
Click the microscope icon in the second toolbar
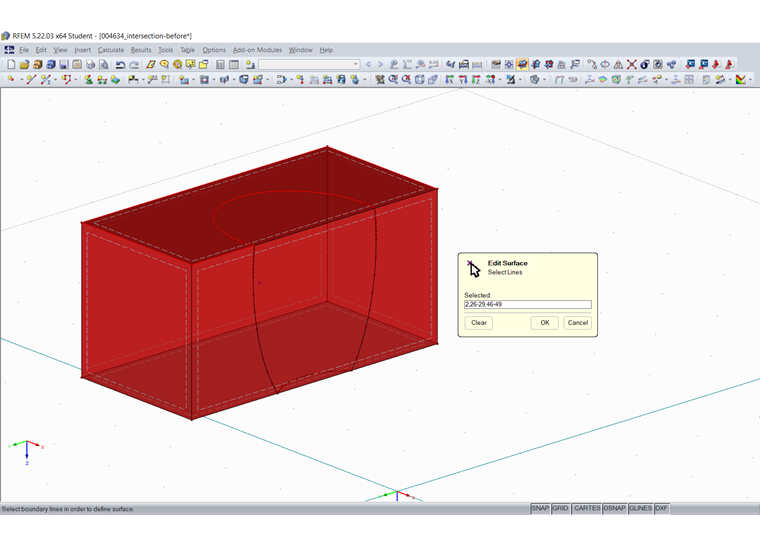tap(511, 79)
